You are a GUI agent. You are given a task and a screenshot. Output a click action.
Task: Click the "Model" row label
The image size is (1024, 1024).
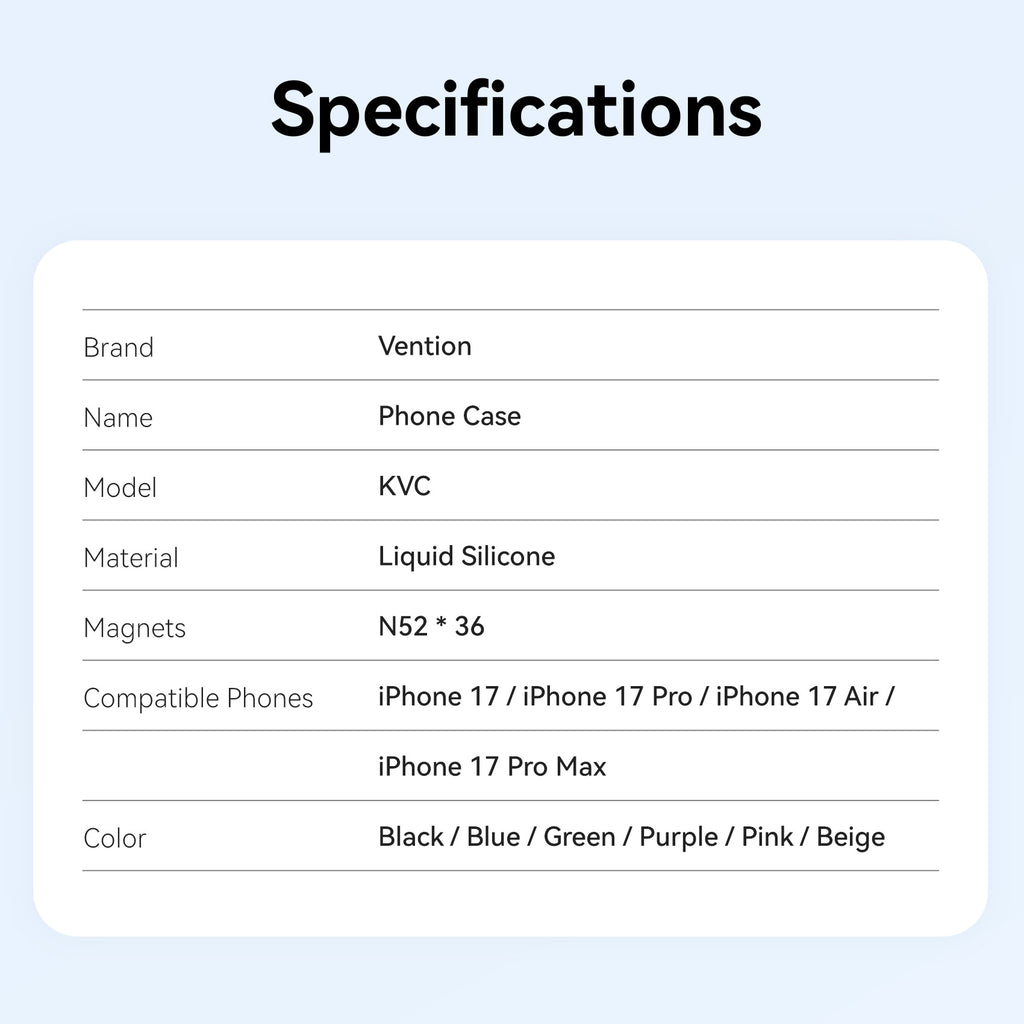pyautogui.click(x=120, y=488)
